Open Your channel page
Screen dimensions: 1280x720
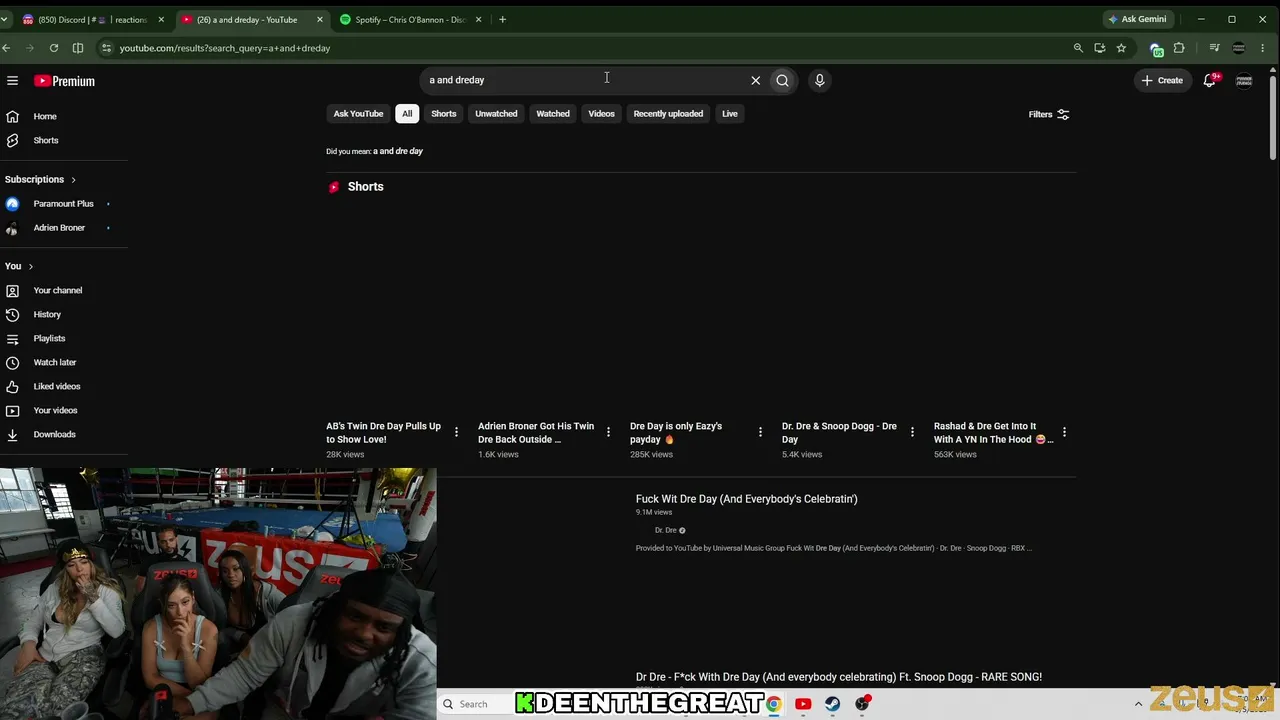(x=58, y=290)
